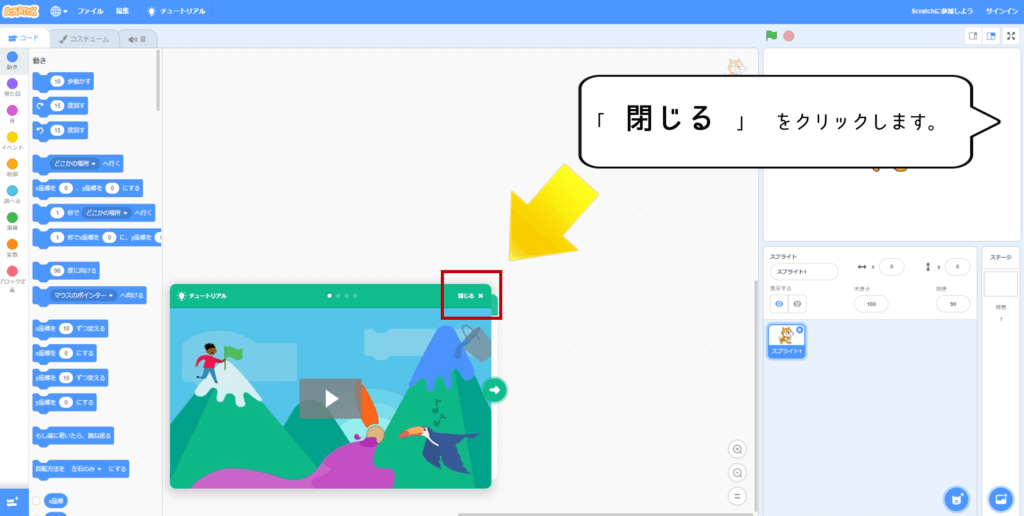Select the 見た目 purple block category
Screen dimensions: 1024x516
tap(12, 87)
